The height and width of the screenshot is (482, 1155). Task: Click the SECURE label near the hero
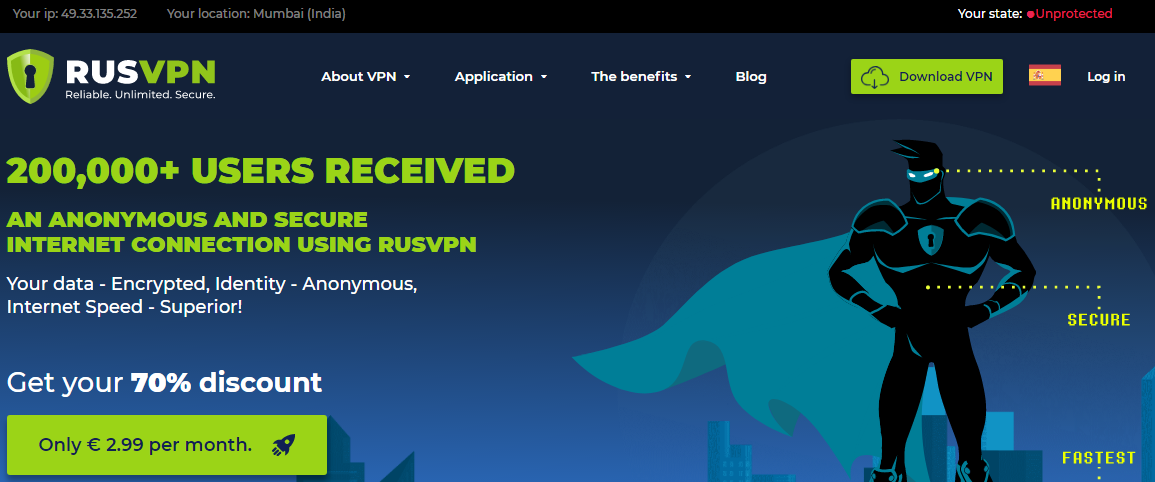1099,320
